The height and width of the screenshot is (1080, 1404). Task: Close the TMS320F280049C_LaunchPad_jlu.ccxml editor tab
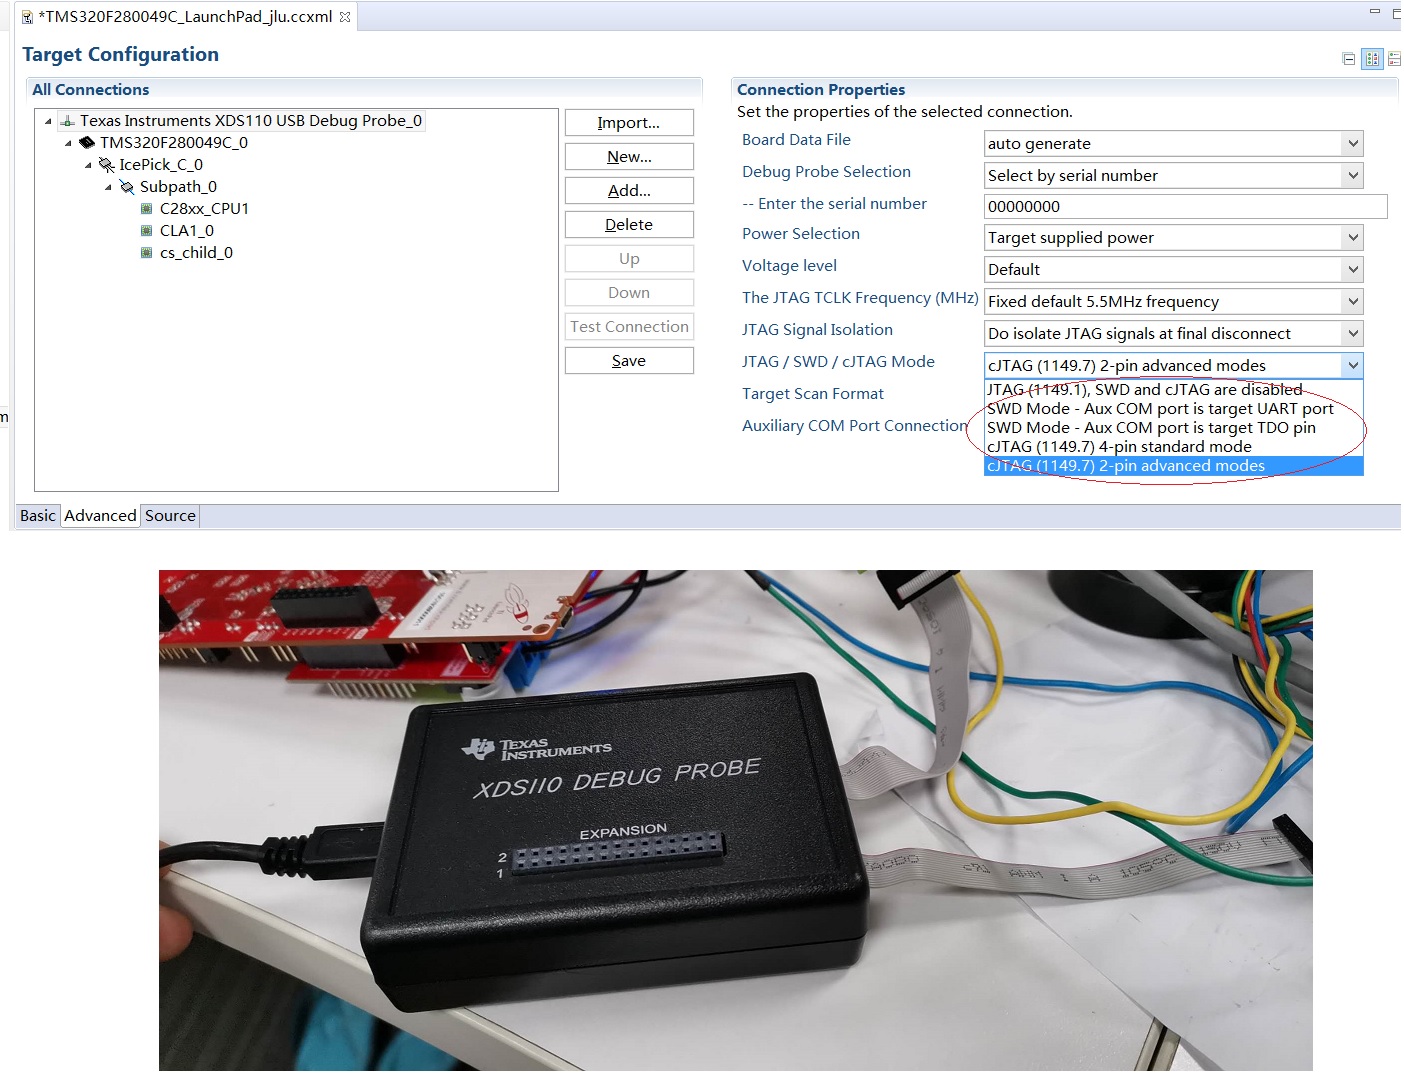click(345, 17)
